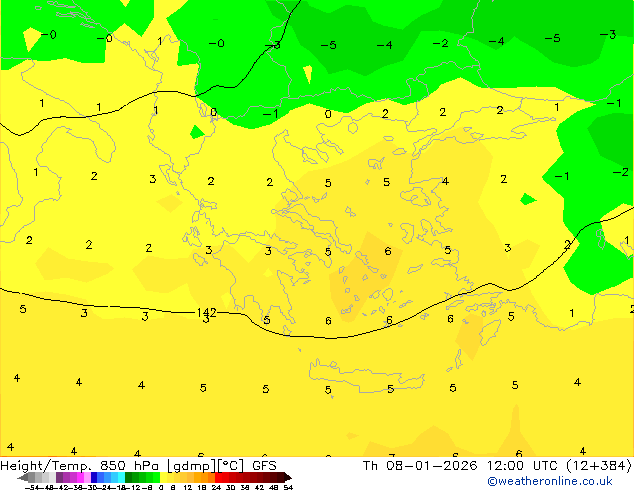
Task: Select the dark blue legend swatch
Action: 94,477
